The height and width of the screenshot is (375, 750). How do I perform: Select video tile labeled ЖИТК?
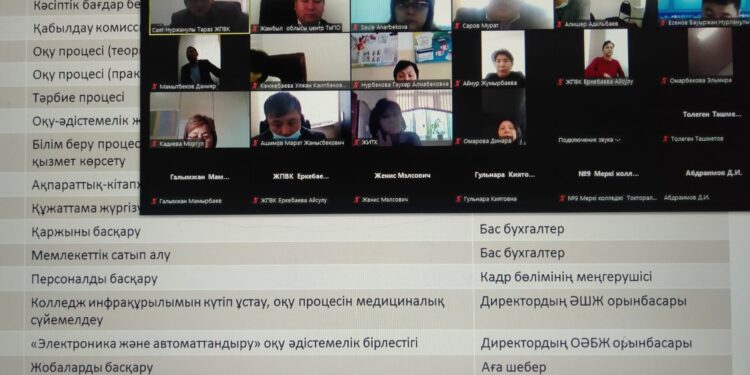(401, 118)
